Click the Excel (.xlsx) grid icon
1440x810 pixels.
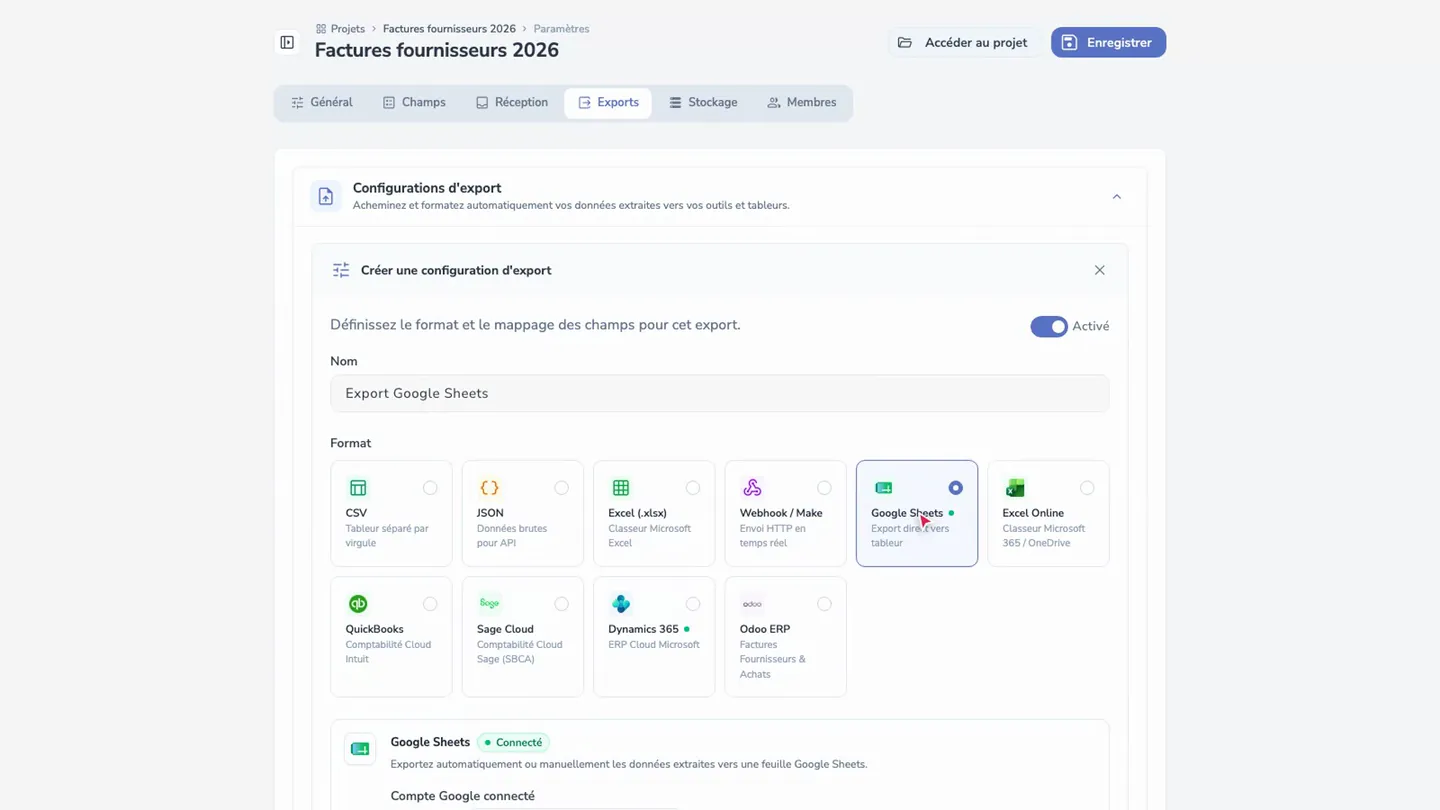coord(621,488)
